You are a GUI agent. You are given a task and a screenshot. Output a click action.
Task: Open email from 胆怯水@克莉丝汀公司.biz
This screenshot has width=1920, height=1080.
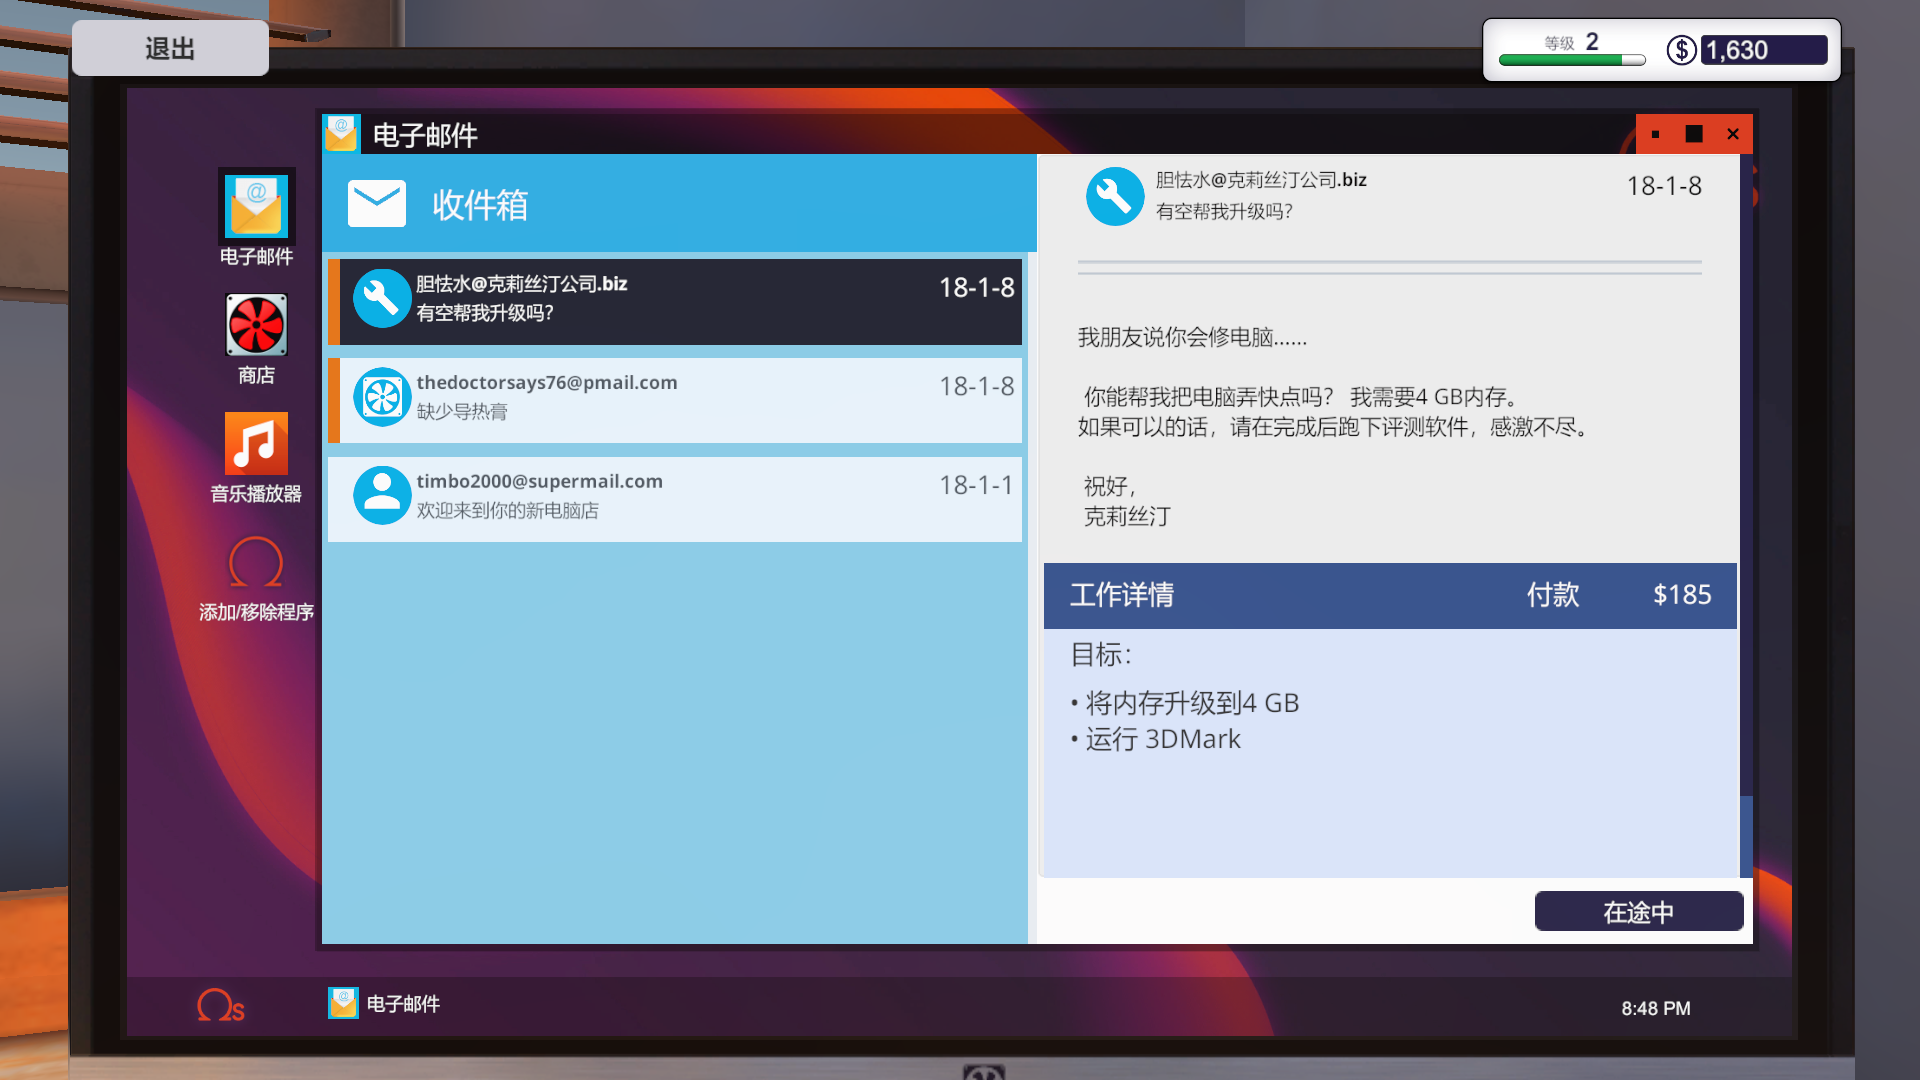click(x=675, y=301)
